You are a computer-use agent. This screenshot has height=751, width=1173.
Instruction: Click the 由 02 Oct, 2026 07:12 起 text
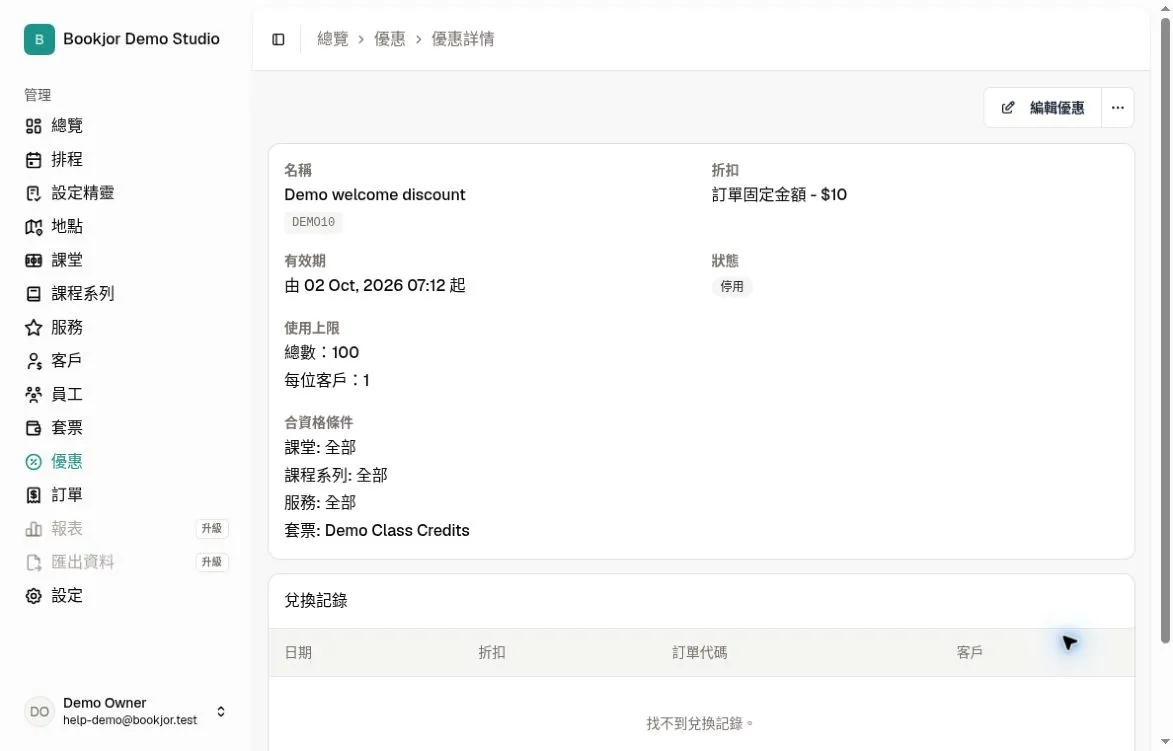[375, 286]
